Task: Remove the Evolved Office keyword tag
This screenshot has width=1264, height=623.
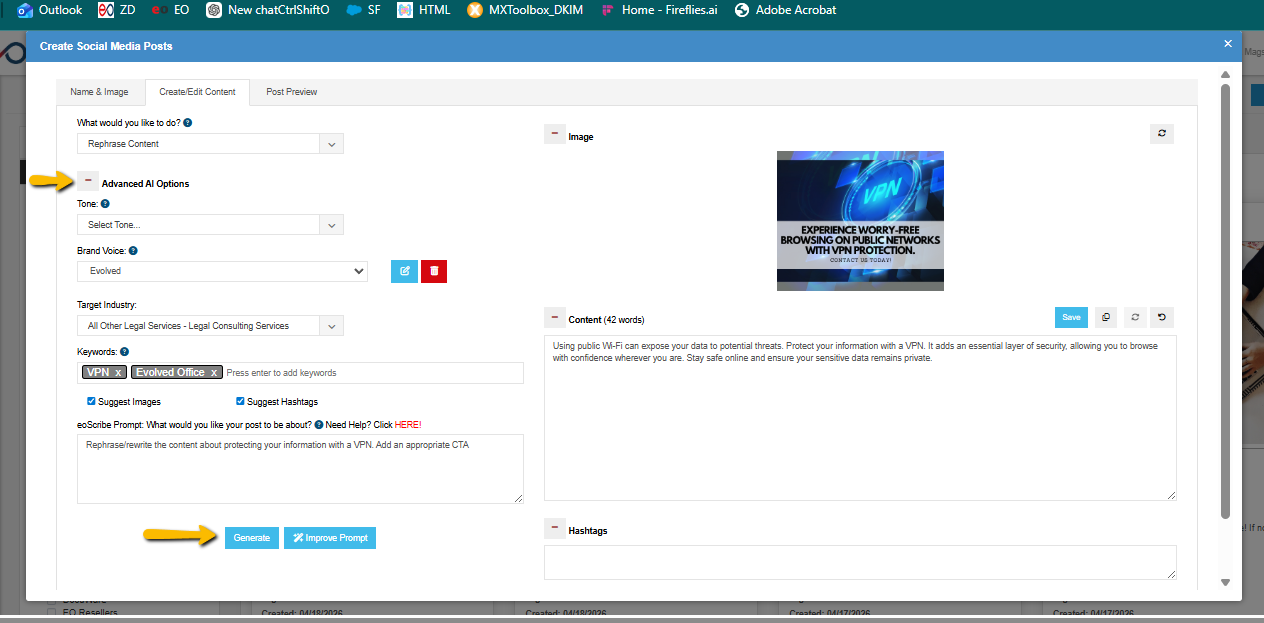Action: tap(213, 372)
